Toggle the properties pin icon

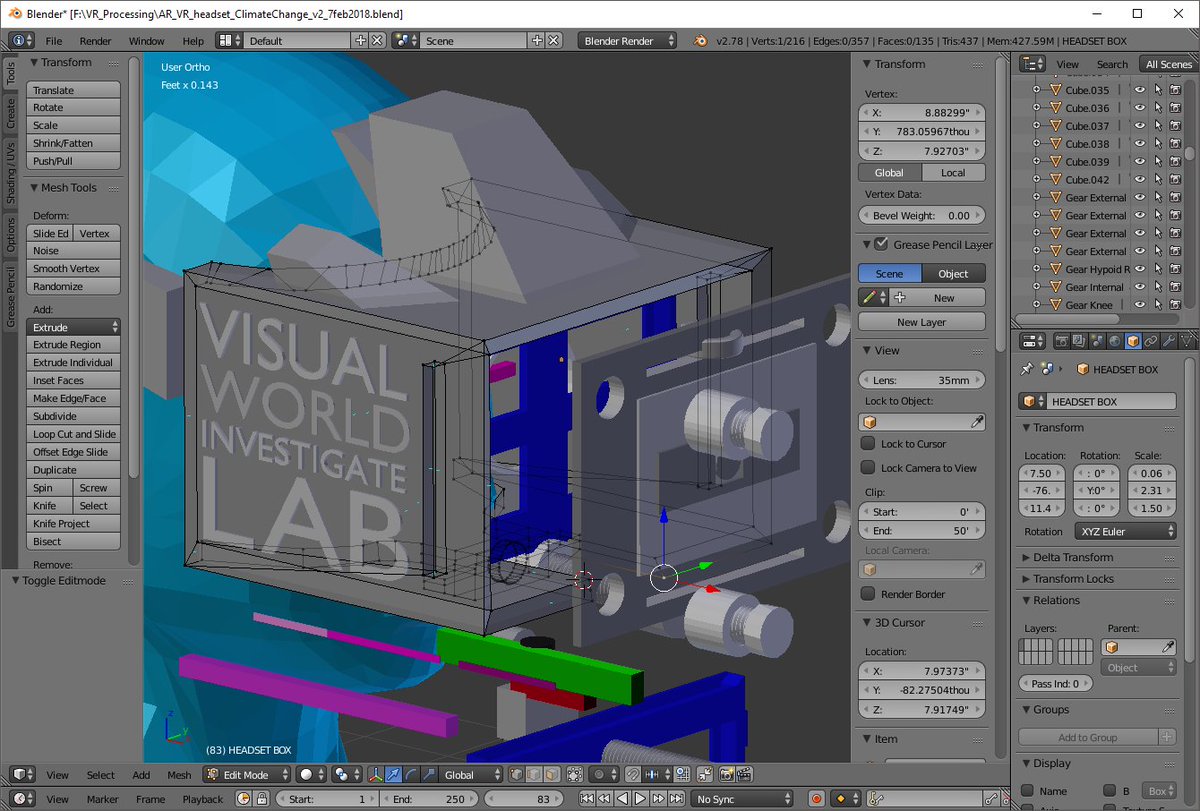point(1027,369)
